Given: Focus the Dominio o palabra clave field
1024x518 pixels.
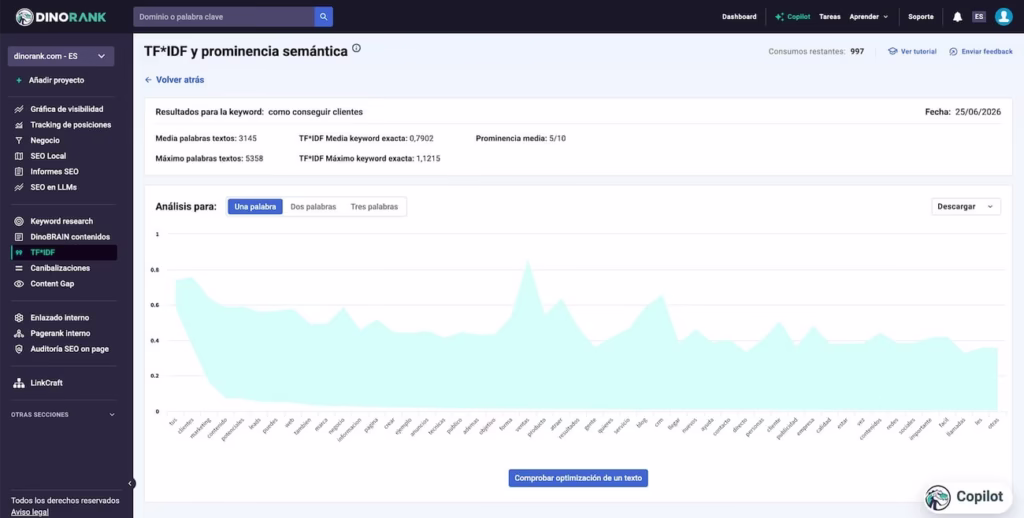Looking at the screenshot, I should point(223,17).
